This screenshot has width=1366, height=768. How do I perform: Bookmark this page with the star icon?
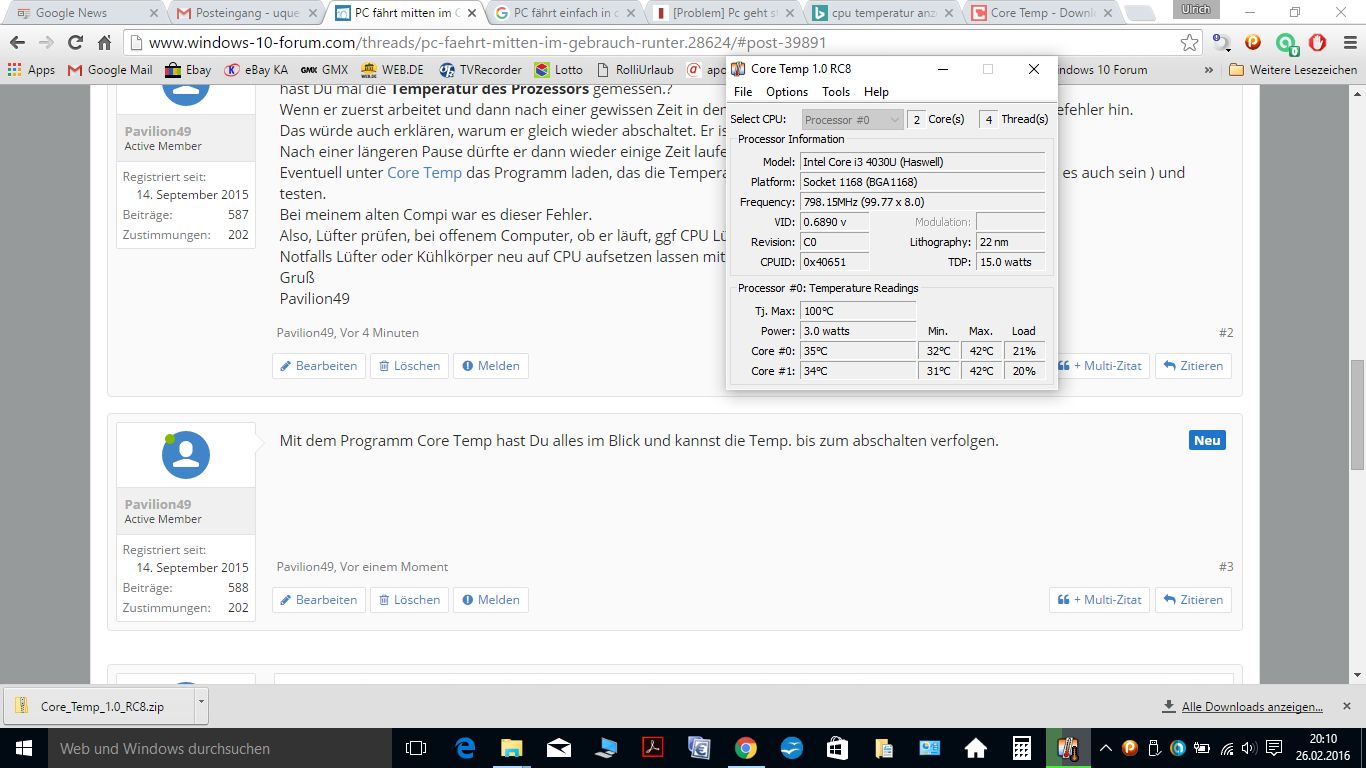coord(1189,43)
